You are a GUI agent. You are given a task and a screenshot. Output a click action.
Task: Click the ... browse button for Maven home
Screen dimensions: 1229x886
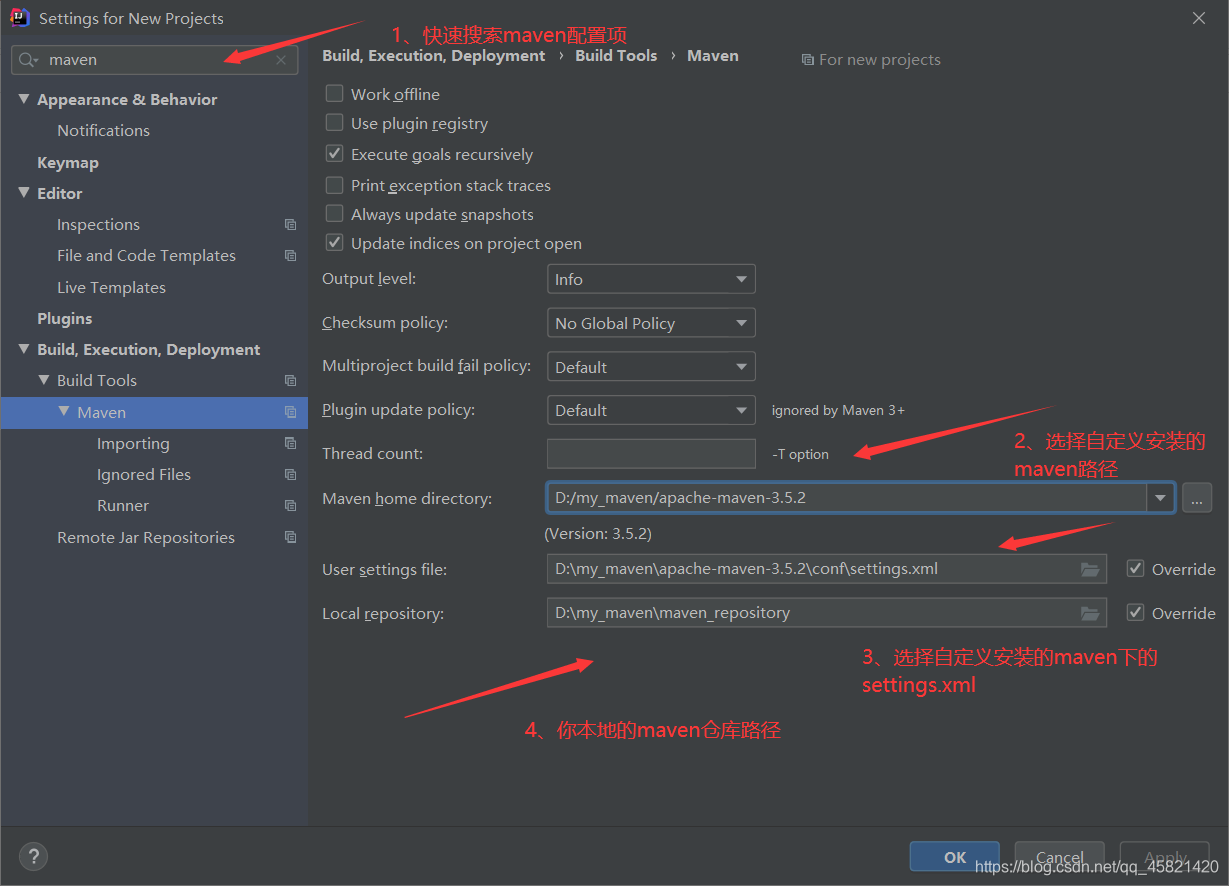tap(1197, 497)
